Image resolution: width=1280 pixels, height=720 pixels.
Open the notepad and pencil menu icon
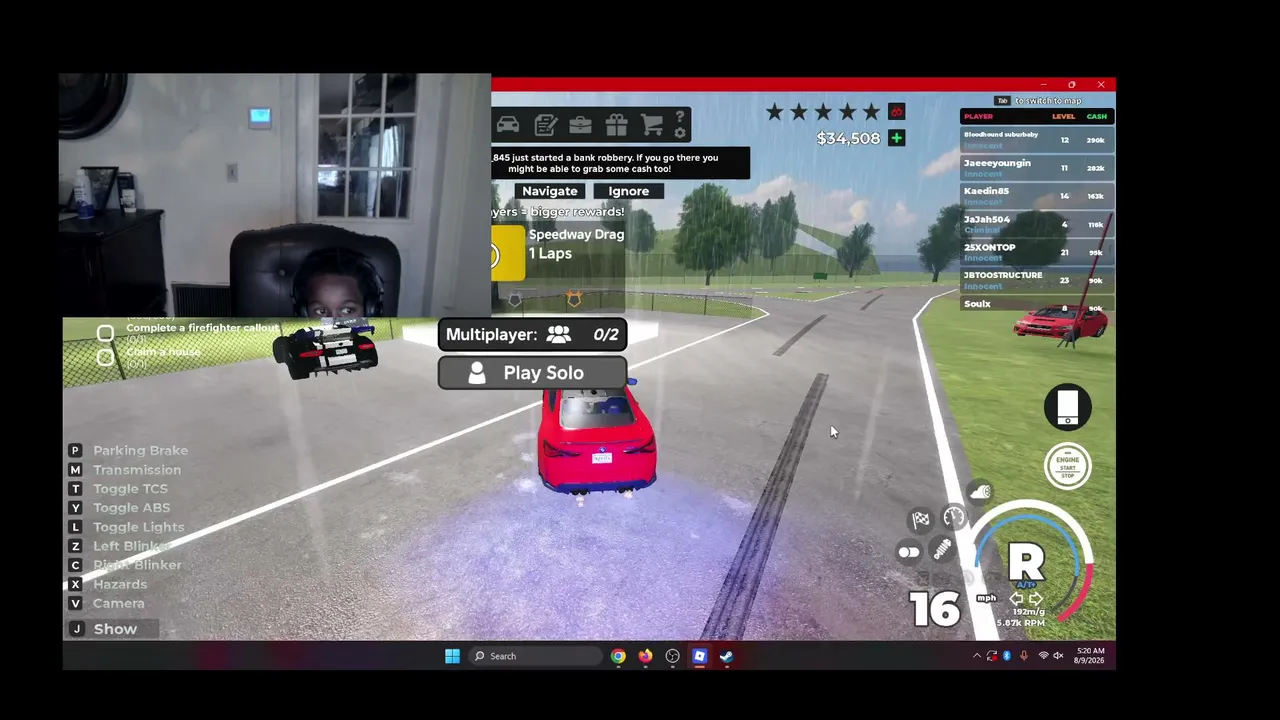click(x=545, y=125)
